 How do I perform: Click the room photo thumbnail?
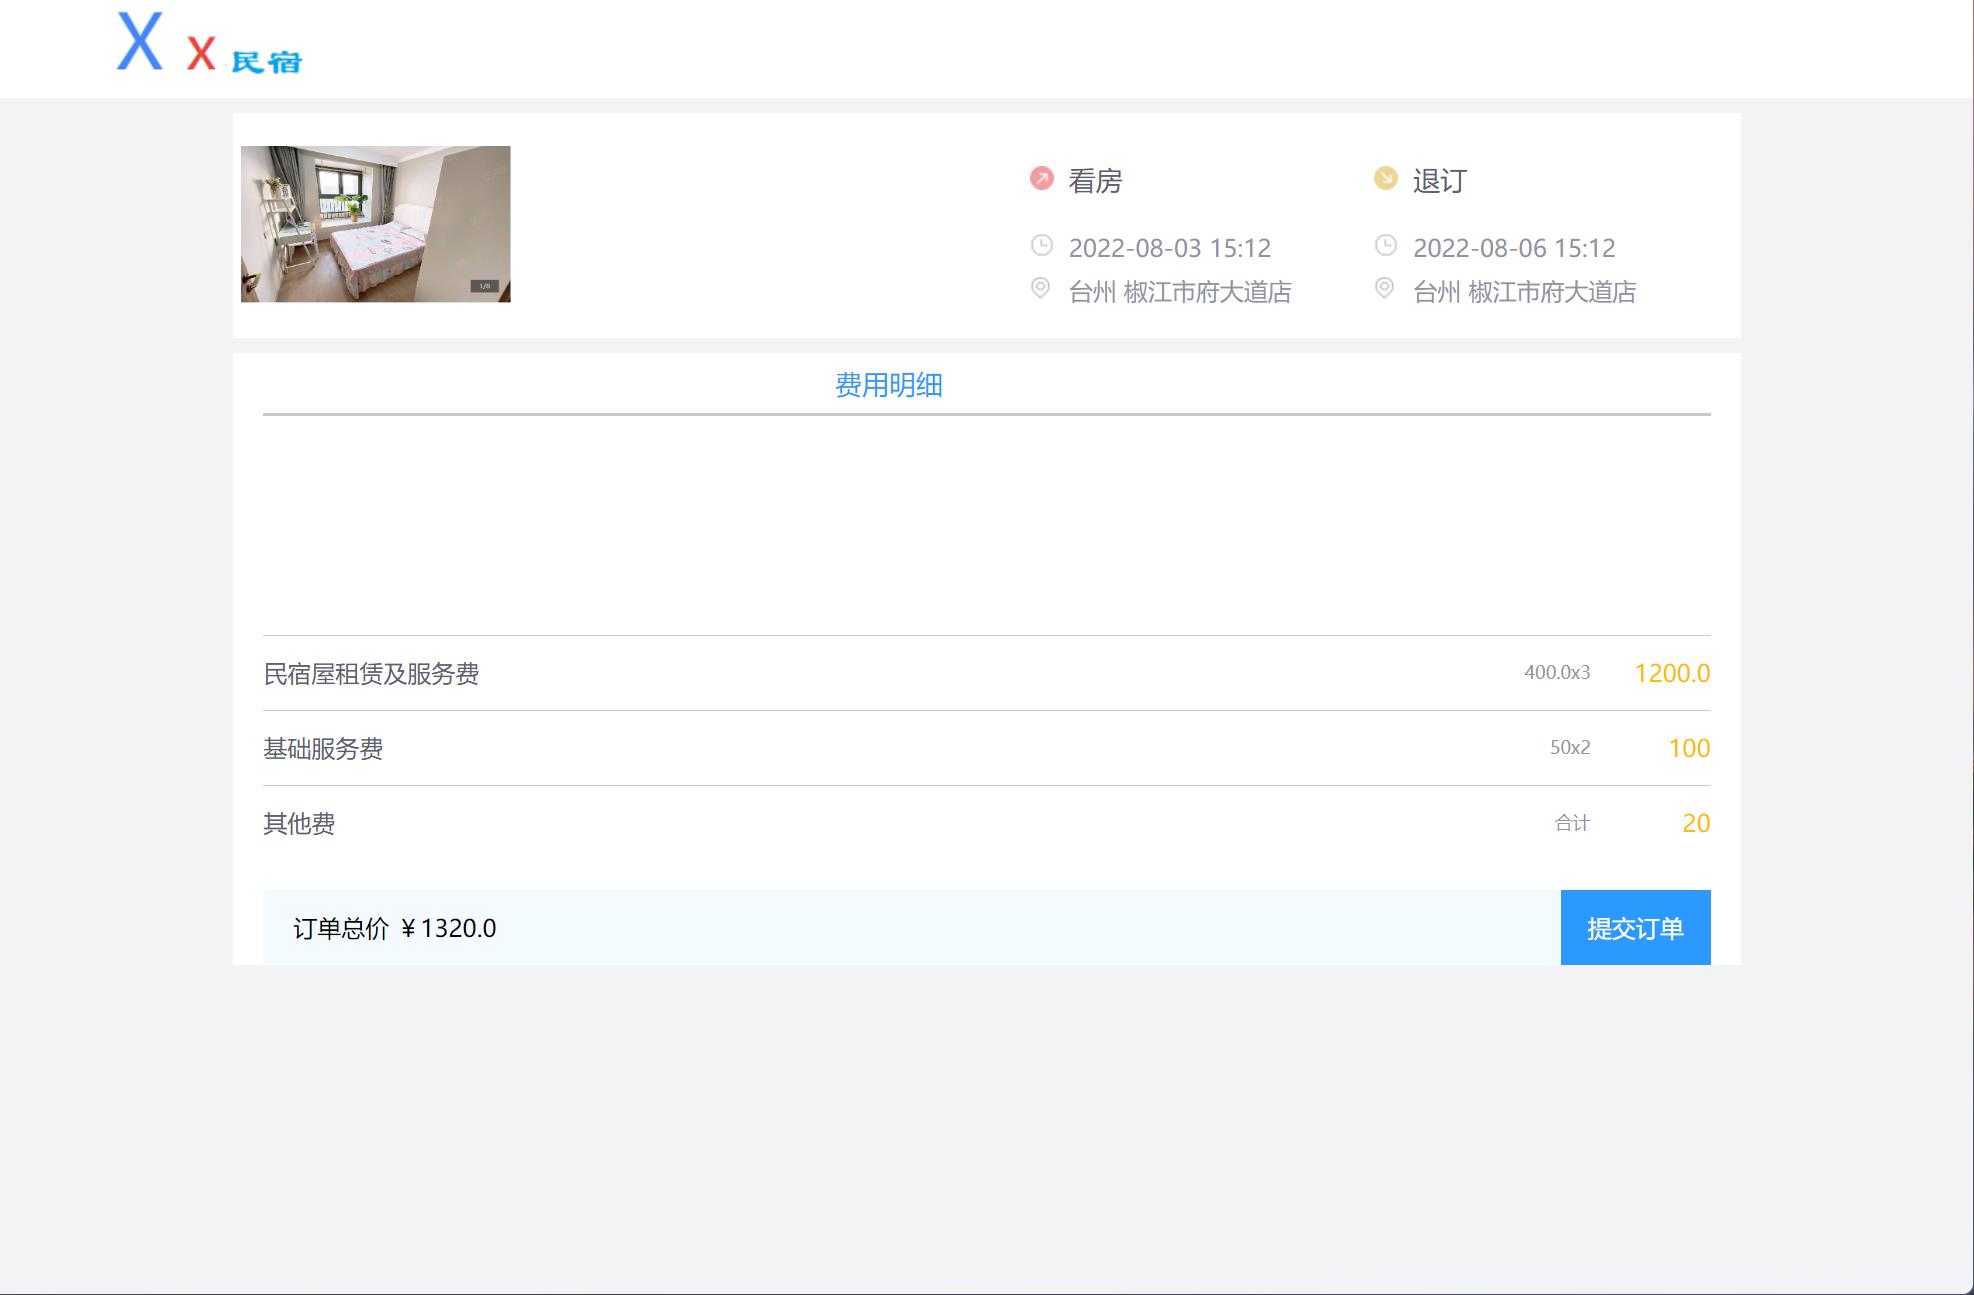(374, 222)
